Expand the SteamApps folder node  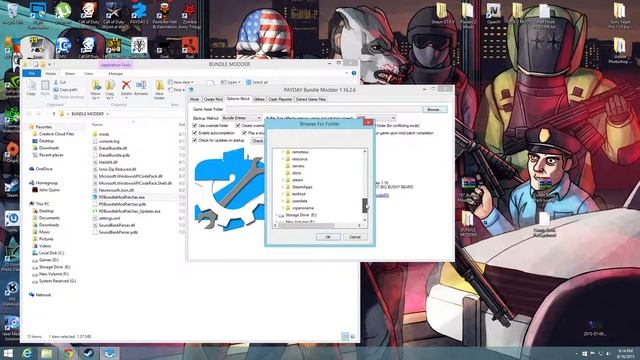[282, 187]
